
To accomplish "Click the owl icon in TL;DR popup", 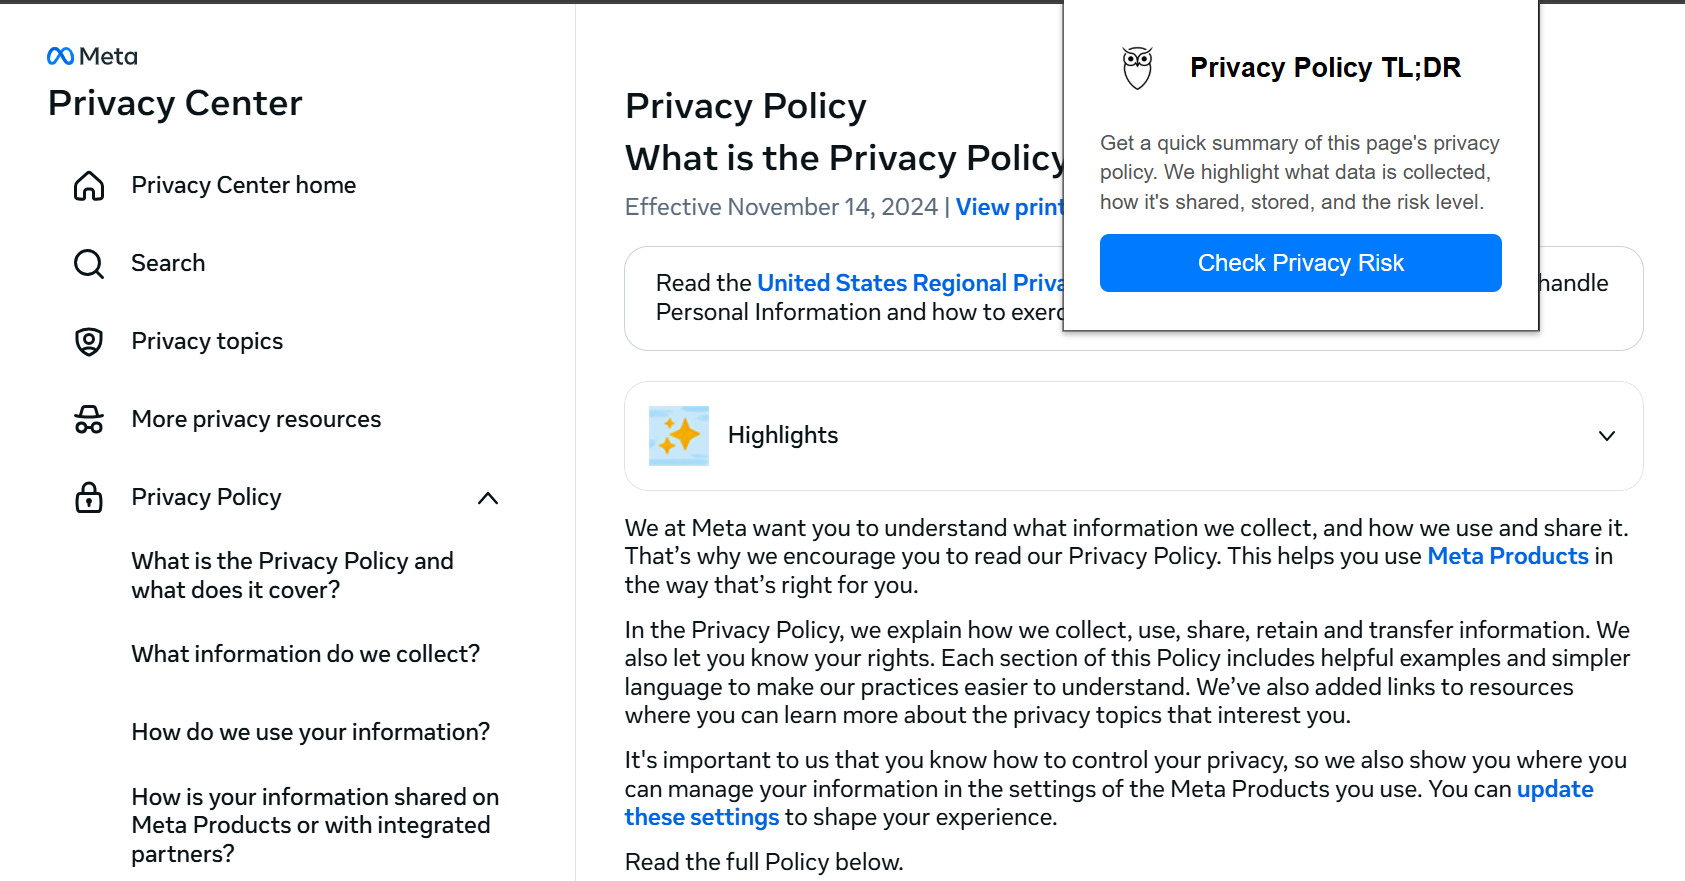I will pyautogui.click(x=1137, y=68).
